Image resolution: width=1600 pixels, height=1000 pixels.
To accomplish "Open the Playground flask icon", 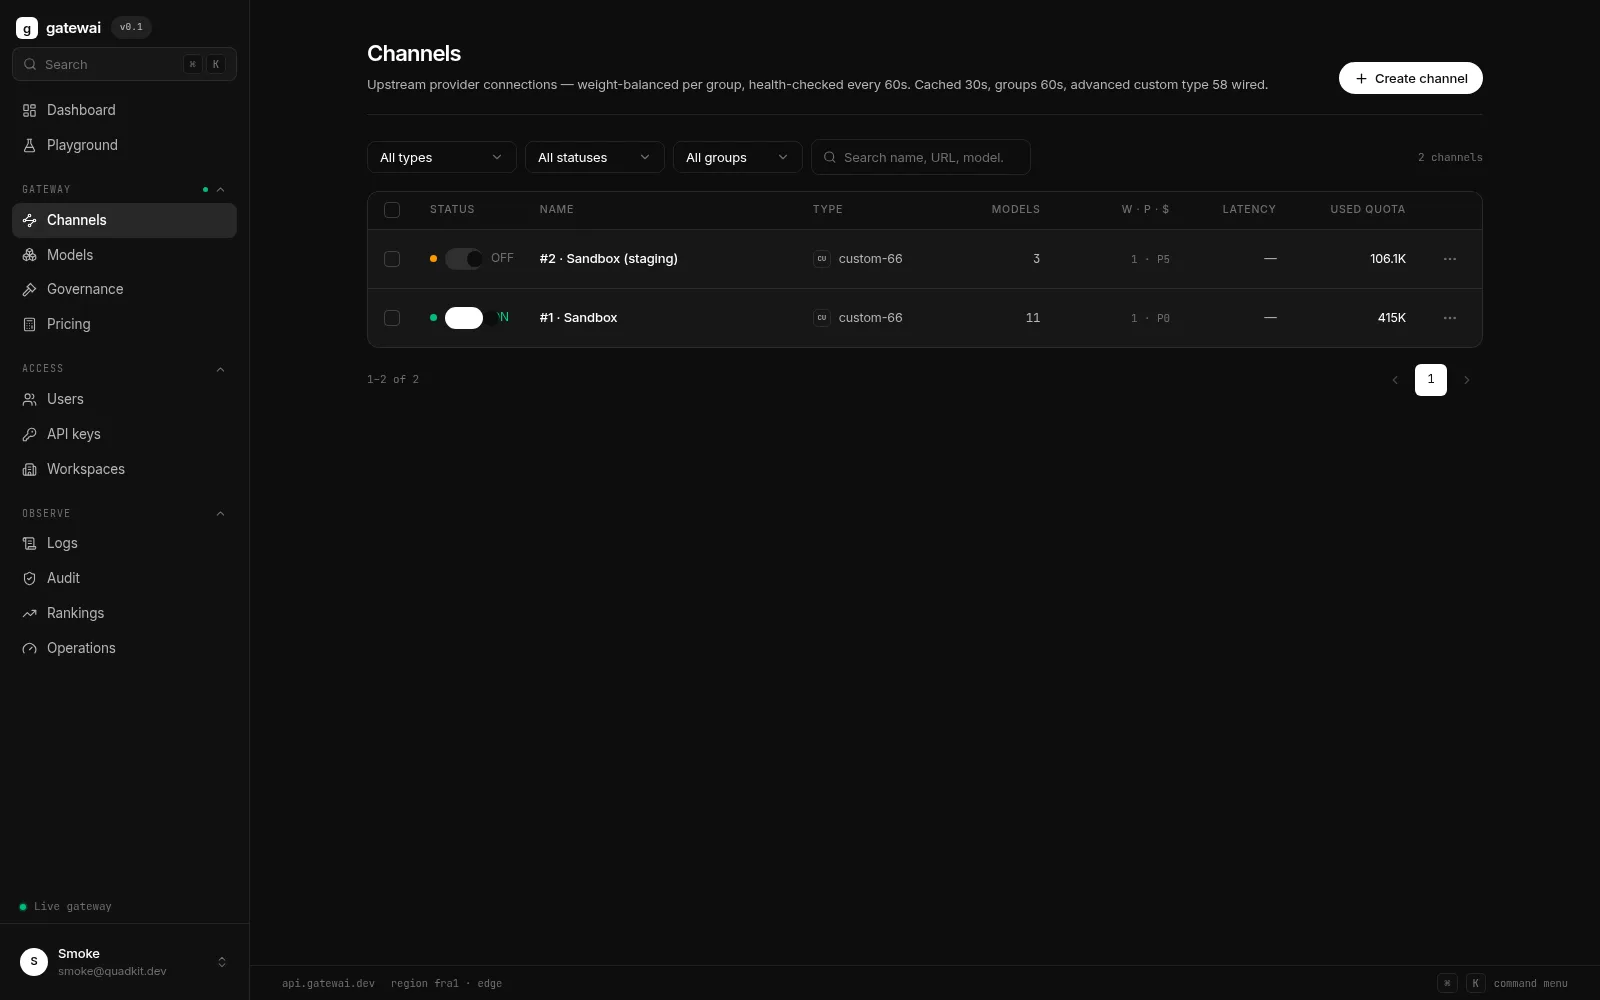I will 30,145.
